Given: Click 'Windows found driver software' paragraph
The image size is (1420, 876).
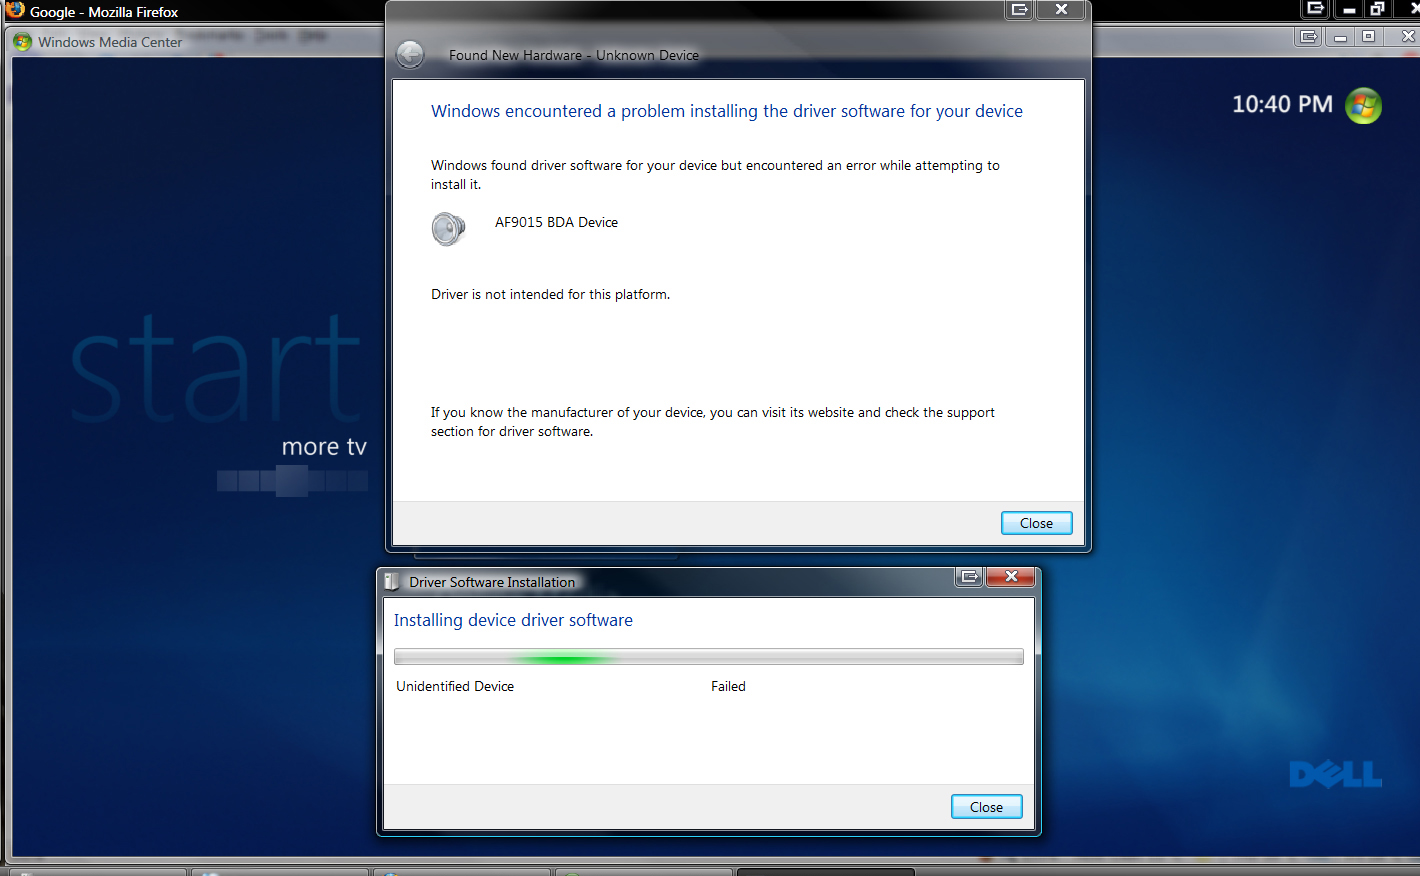Looking at the screenshot, I should click(x=715, y=175).
